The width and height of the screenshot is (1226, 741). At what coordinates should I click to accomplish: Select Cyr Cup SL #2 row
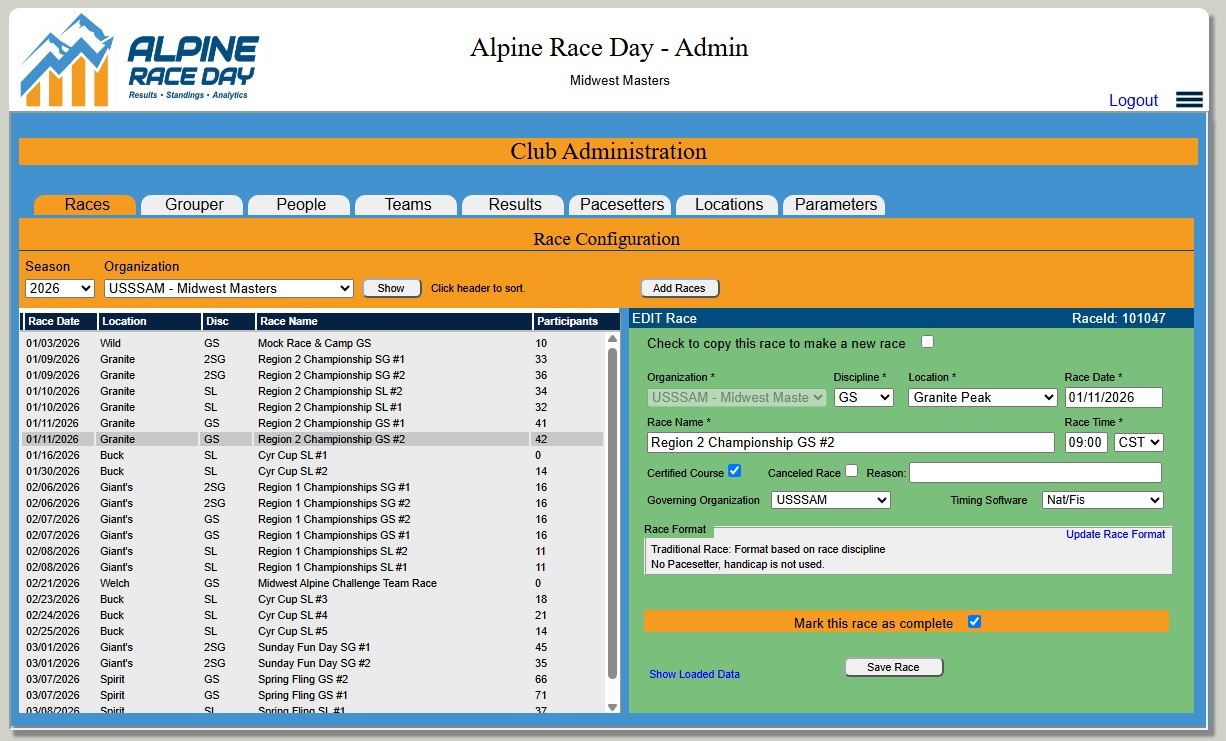coord(313,471)
